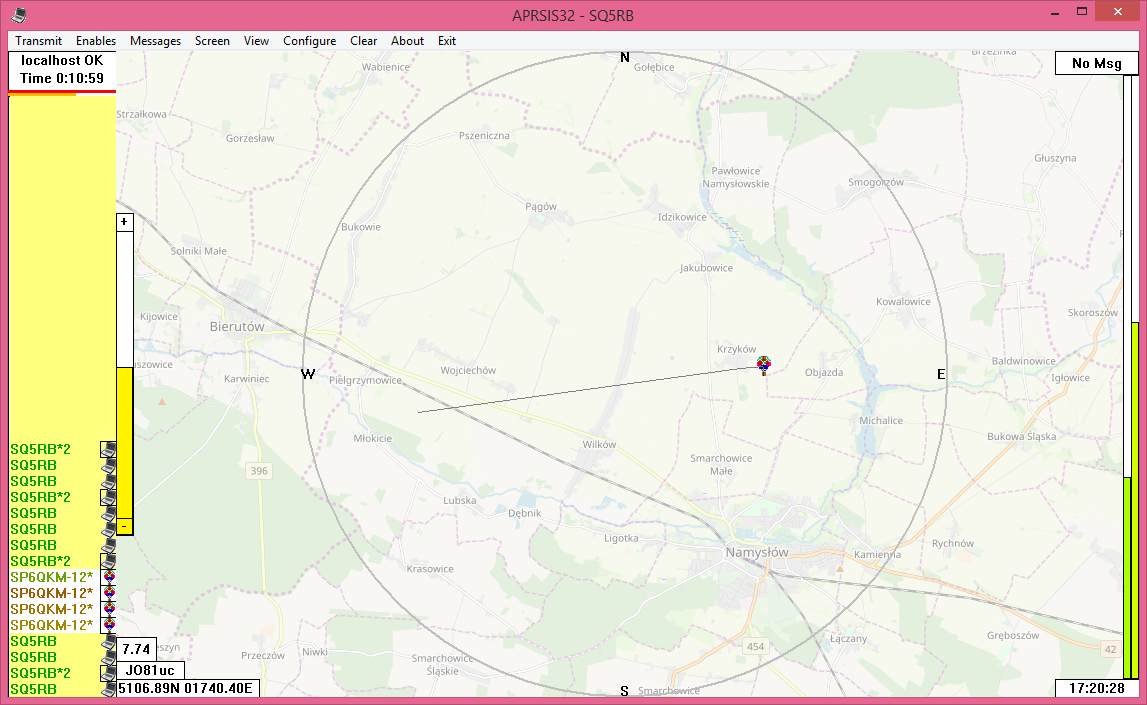Viewport: 1147px width, 705px height.
Task: Click the Dębnik label on the map
Action: click(524, 513)
